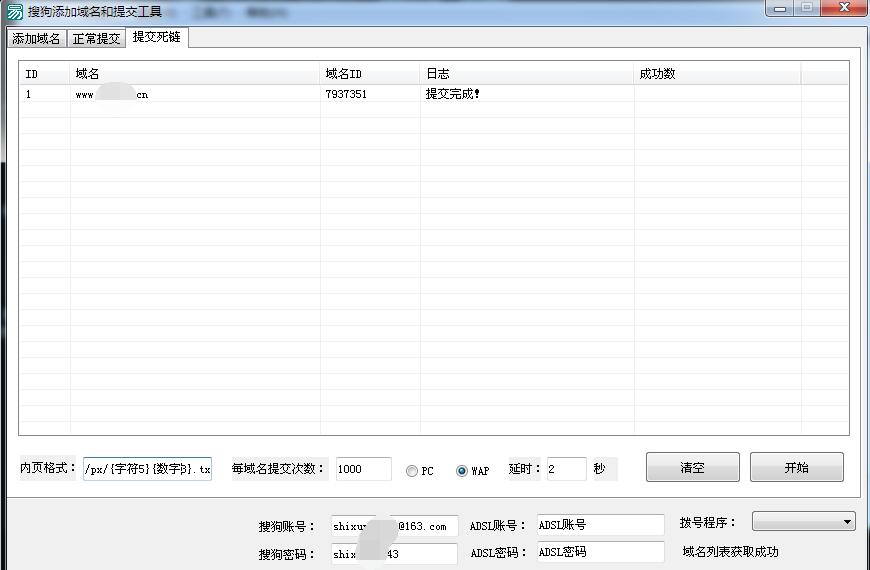Click the 开始 button
The image size is (870, 570).
tap(797, 467)
